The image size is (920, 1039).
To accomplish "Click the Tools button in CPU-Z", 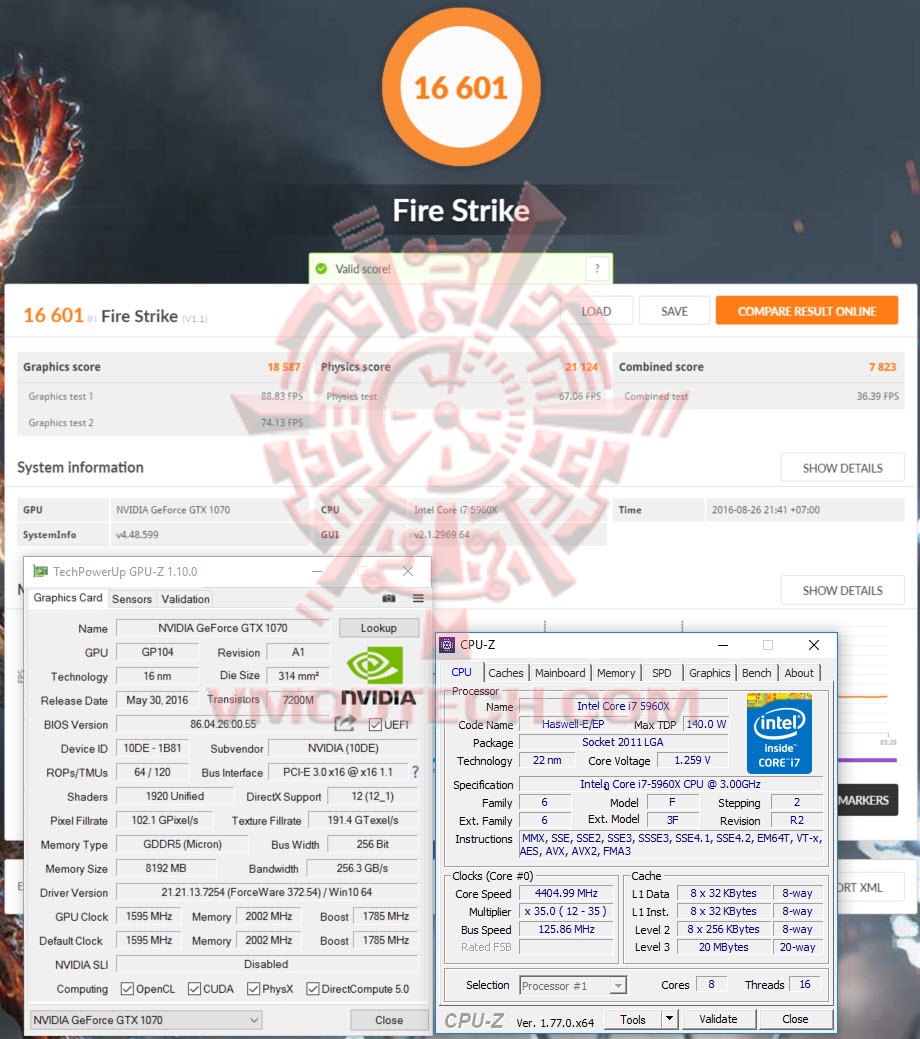I will tap(633, 1018).
